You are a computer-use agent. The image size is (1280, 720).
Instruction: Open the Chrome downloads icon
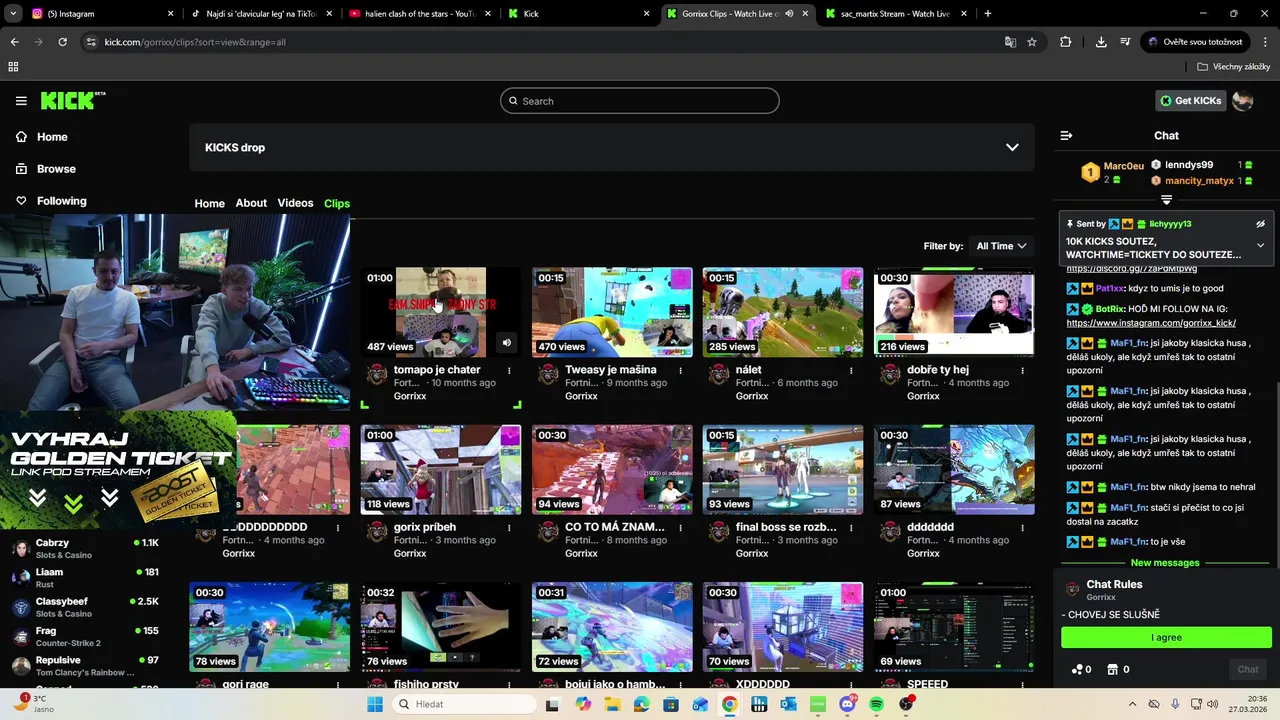tap(1101, 42)
